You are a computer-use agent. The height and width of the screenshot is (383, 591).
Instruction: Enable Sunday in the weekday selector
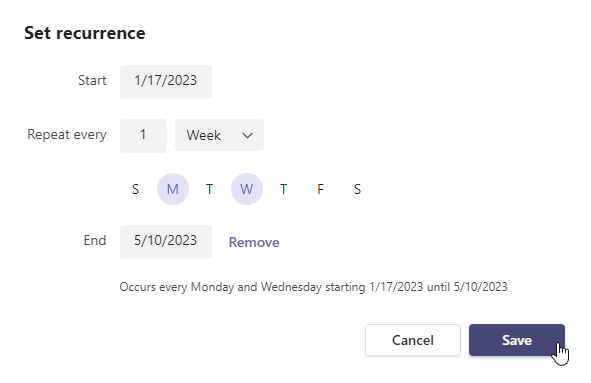coord(136,189)
